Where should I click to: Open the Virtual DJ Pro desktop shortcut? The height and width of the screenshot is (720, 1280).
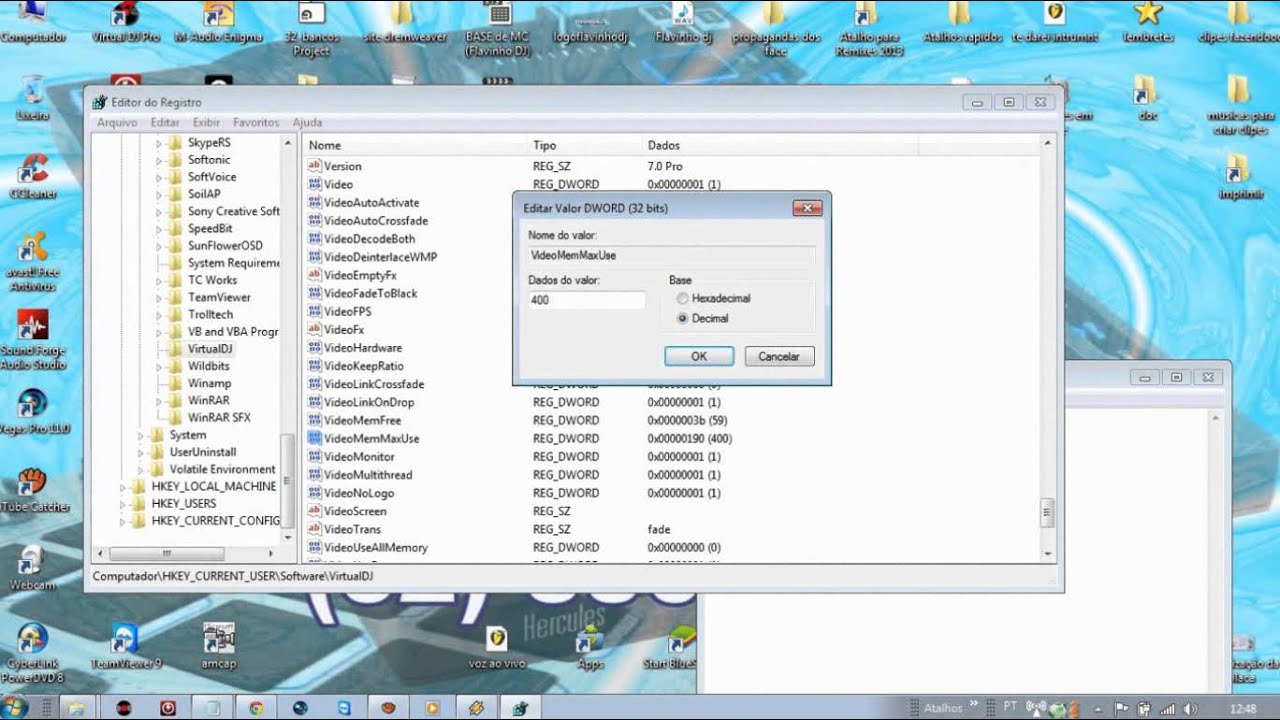click(125, 23)
